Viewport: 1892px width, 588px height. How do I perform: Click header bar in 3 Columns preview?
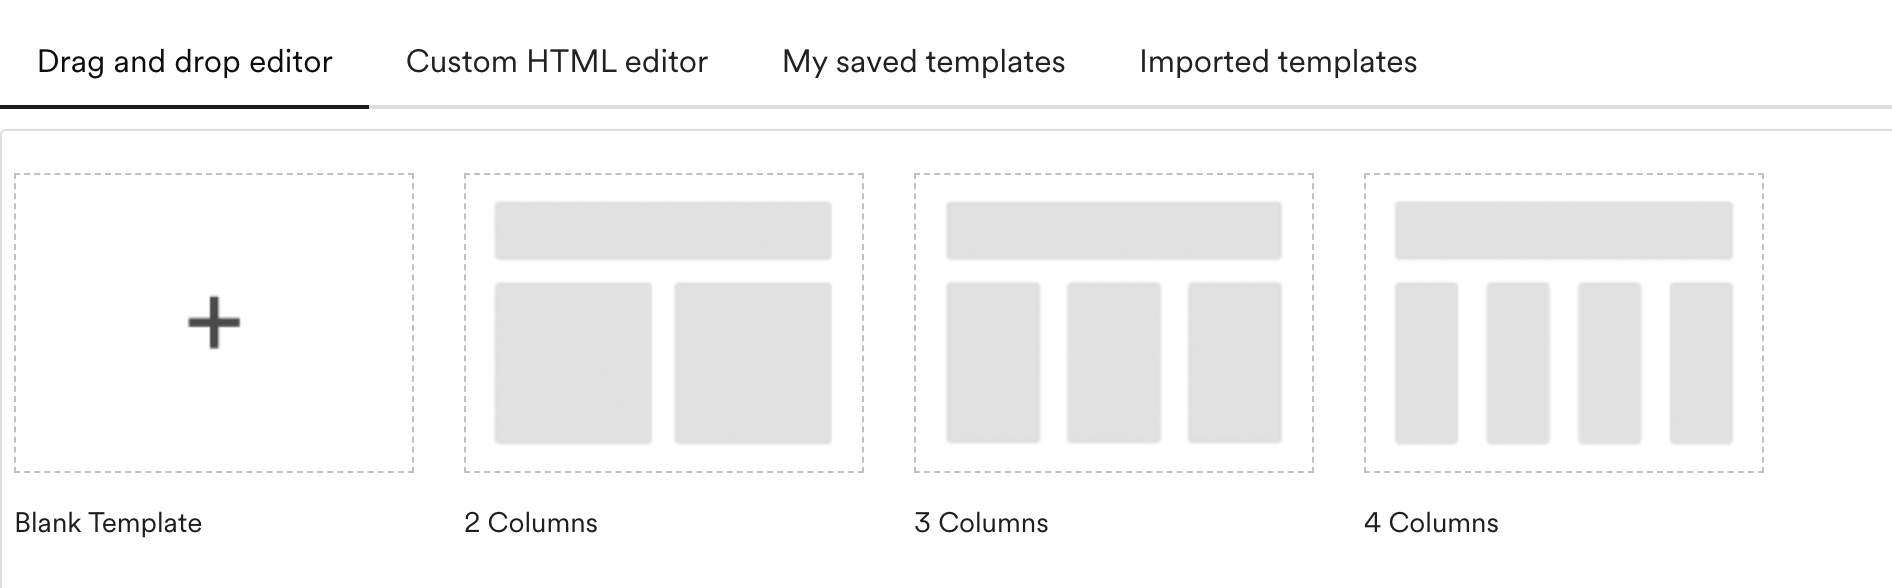point(1114,231)
